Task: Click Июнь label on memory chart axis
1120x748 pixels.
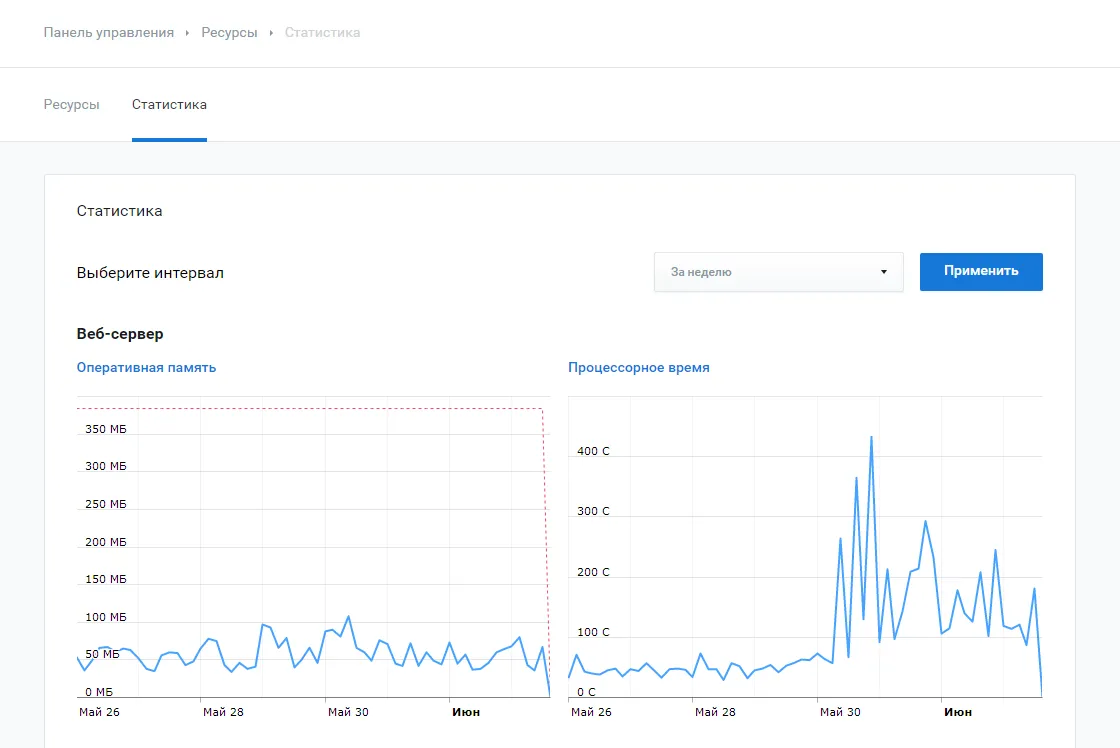Action: tap(466, 712)
